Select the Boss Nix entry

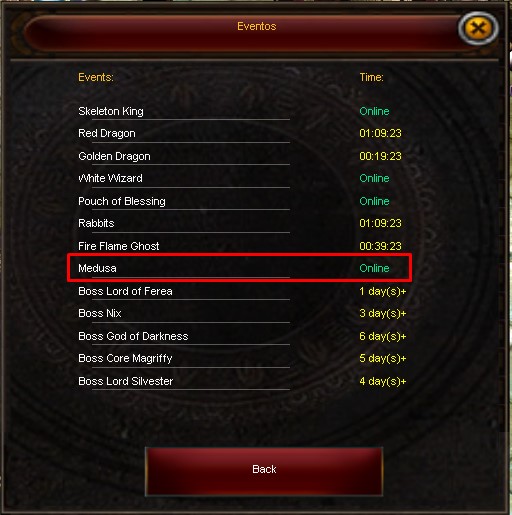100,313
